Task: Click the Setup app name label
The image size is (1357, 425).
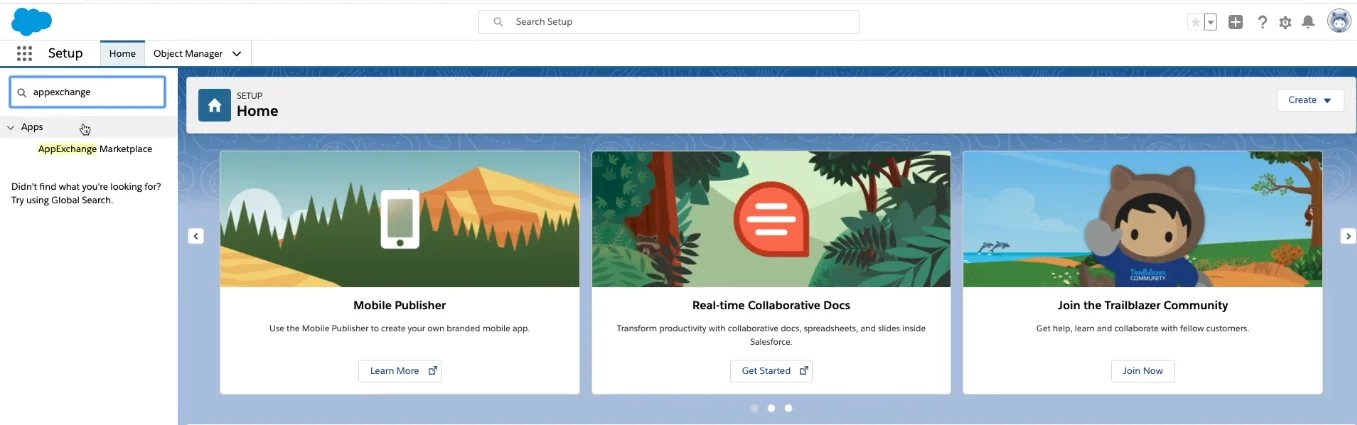Action: click(x=66, y=53)
